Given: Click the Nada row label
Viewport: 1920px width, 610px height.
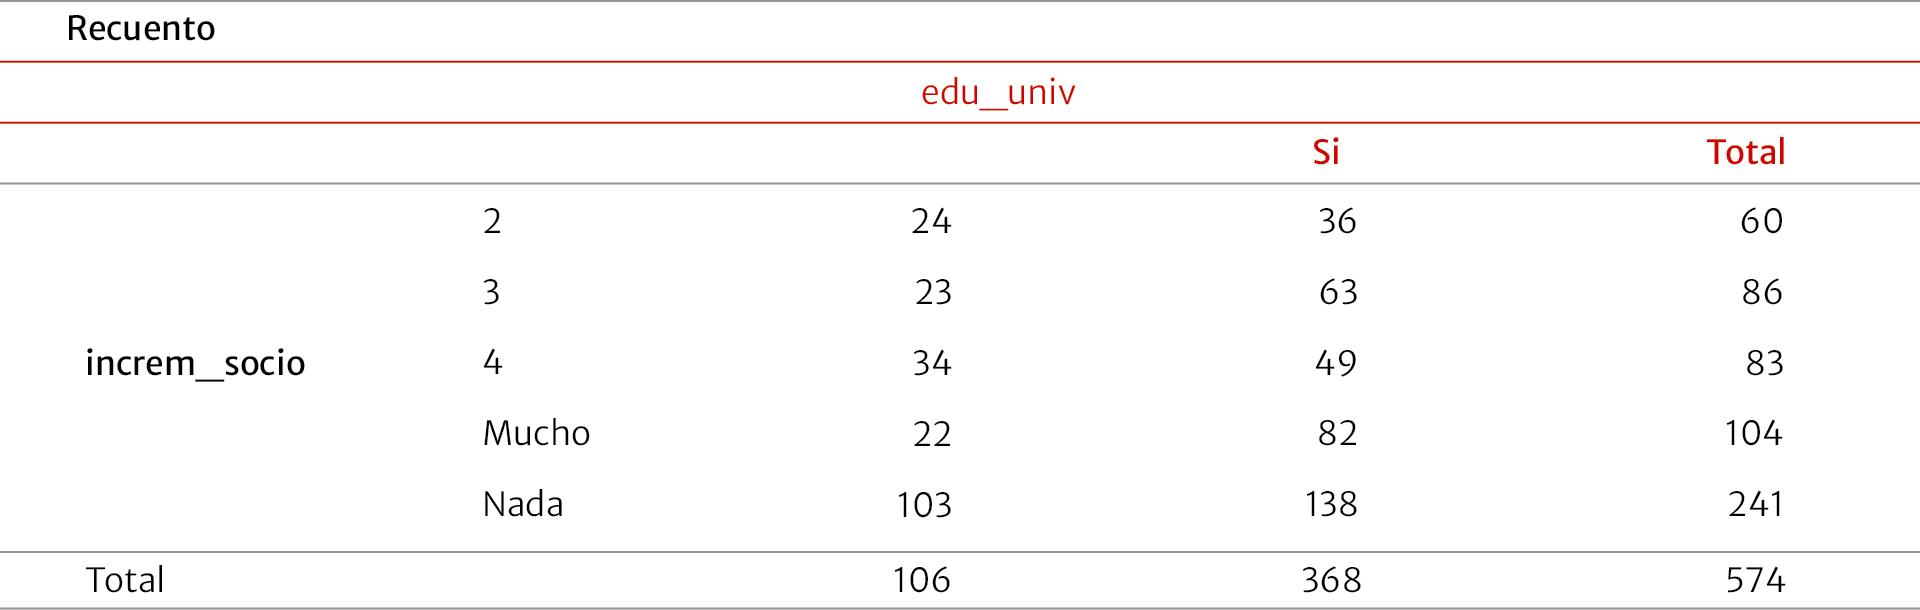Looking at the screenshot, I should (522, 504).
